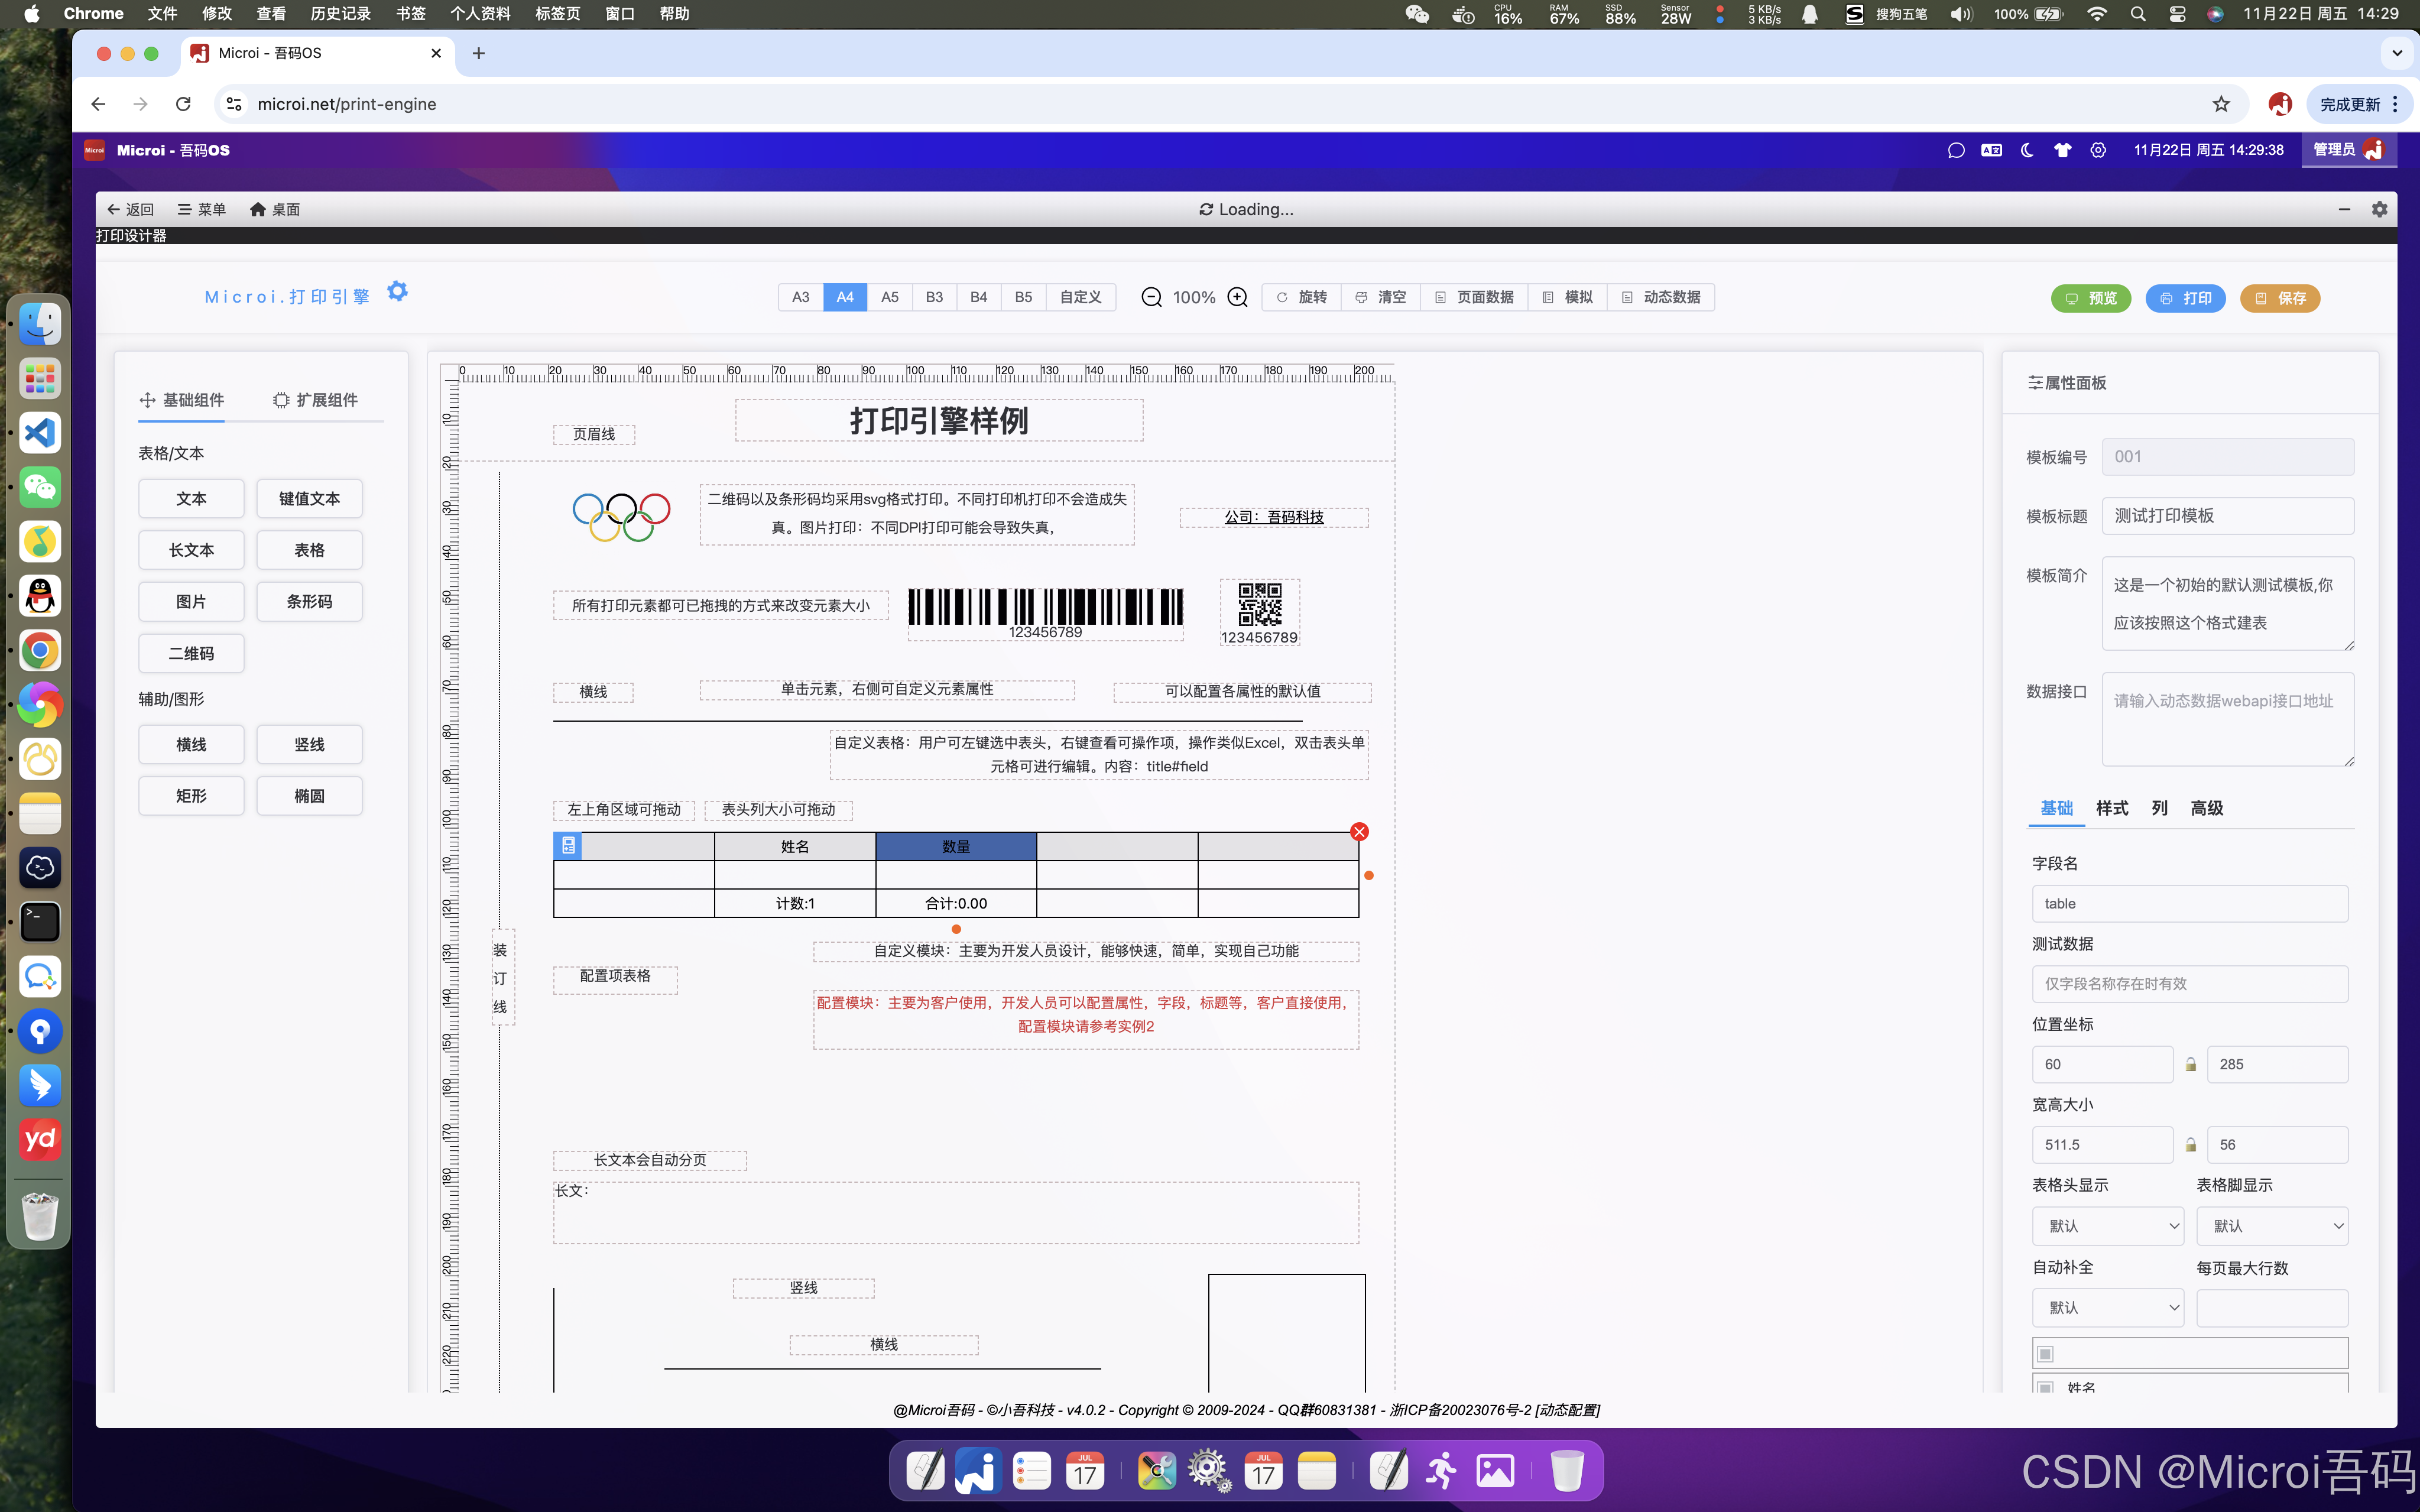The width and height of the screenshot is (2420, 1512).
Task: Check the 姓名 column checkbox
Action: (2045, 1388)
